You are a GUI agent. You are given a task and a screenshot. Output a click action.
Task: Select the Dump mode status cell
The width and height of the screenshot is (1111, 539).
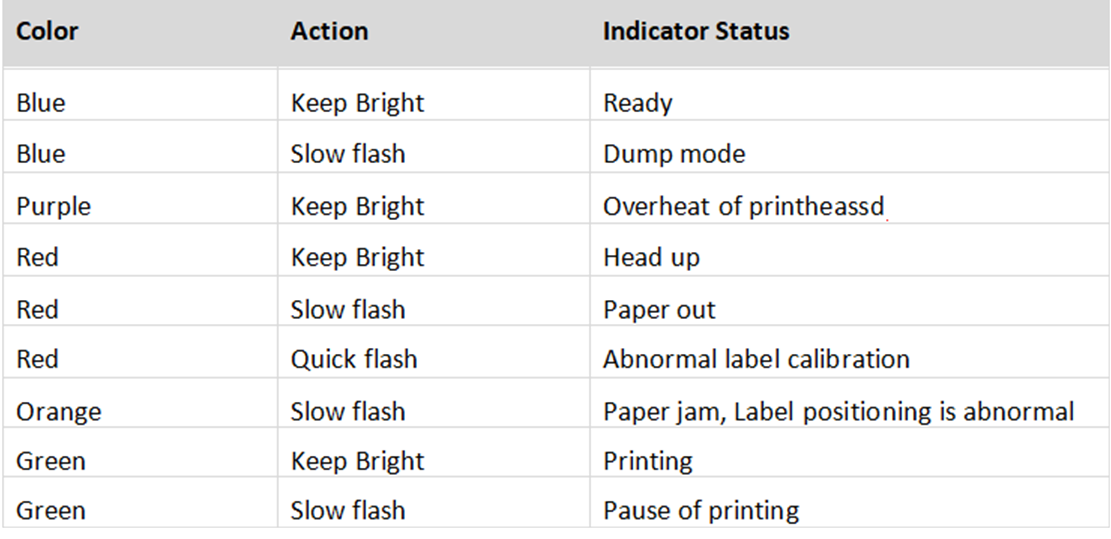(x=674, y=154)
